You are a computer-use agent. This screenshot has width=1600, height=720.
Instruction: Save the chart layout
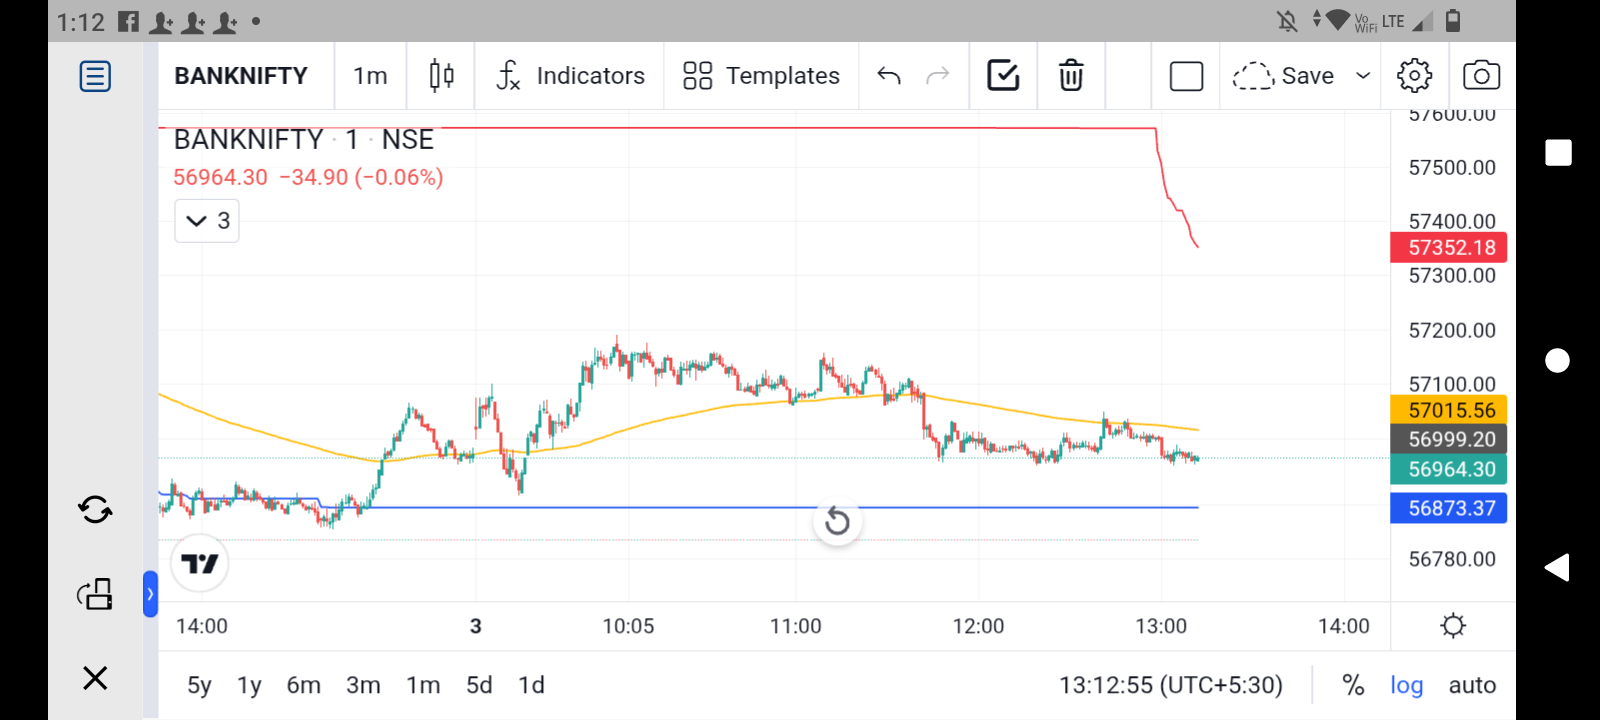[1284, 76]
